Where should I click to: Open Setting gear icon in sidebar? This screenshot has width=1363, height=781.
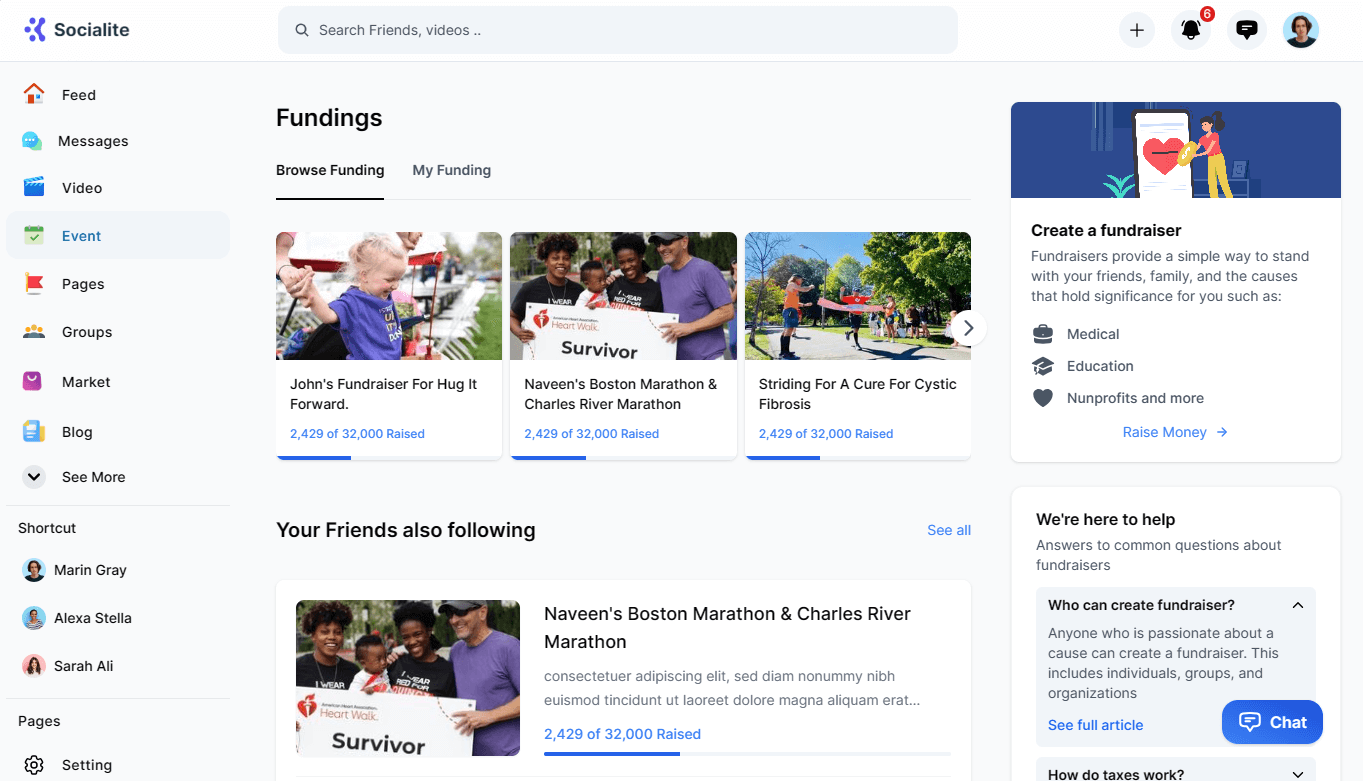click(x=34, y=764)
